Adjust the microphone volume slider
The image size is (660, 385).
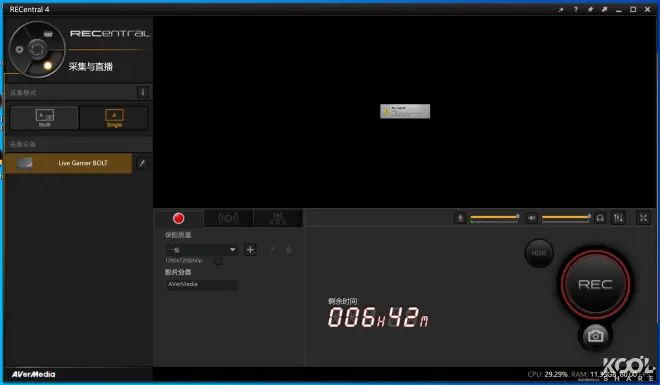tap(495, 217)
